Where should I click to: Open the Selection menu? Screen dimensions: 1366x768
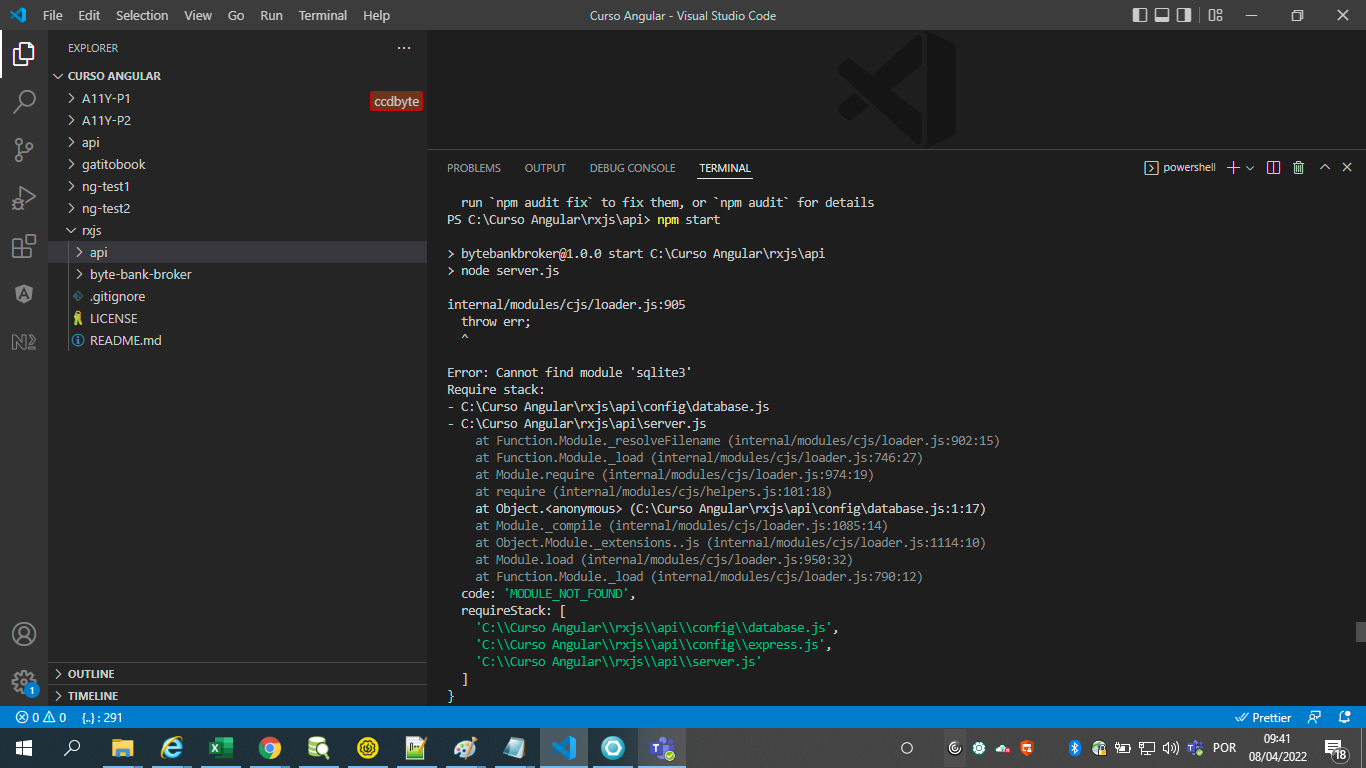click(x=142, y=15)
